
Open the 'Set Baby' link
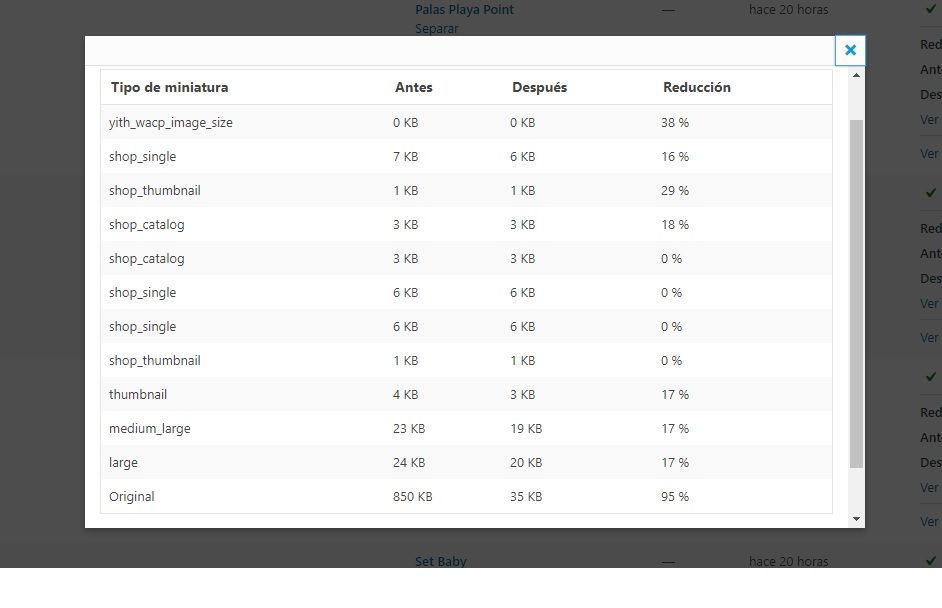click(441, 561)
